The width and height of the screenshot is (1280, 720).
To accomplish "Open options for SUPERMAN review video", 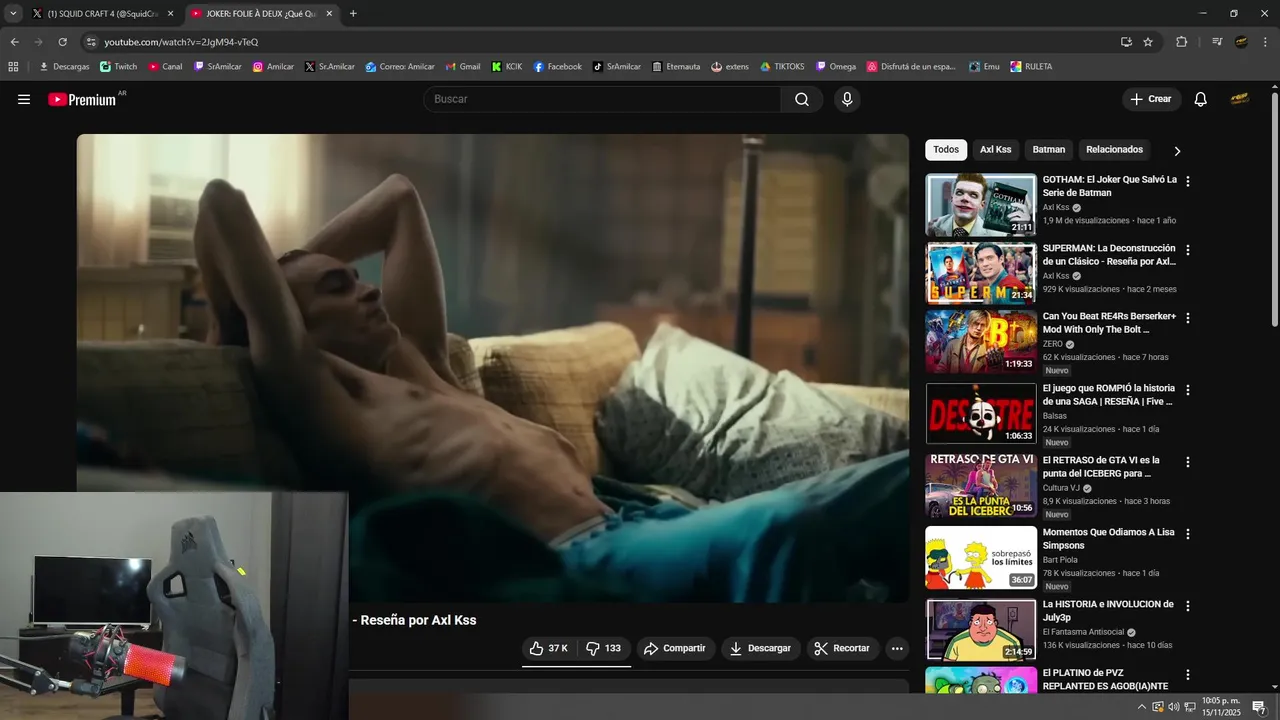I will point(1188,250).
